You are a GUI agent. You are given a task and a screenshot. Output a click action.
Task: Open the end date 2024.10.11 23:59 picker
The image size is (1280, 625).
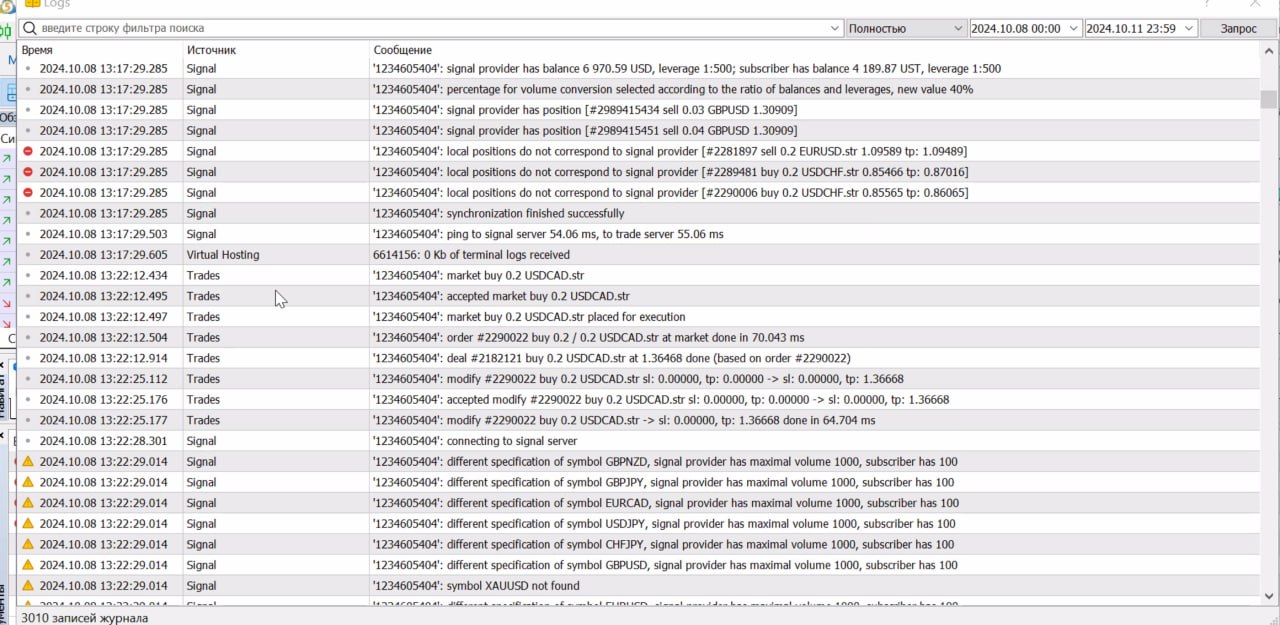coord(1141,28)
